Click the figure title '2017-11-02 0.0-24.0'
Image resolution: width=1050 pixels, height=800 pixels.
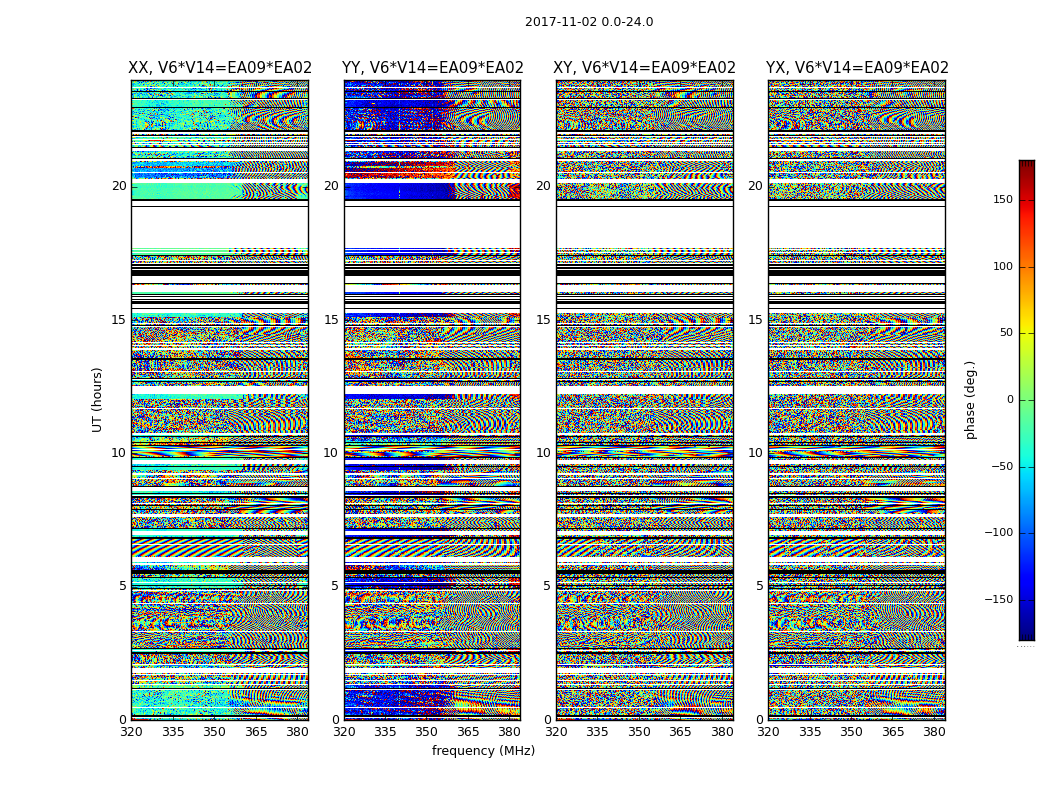(589, 22)
